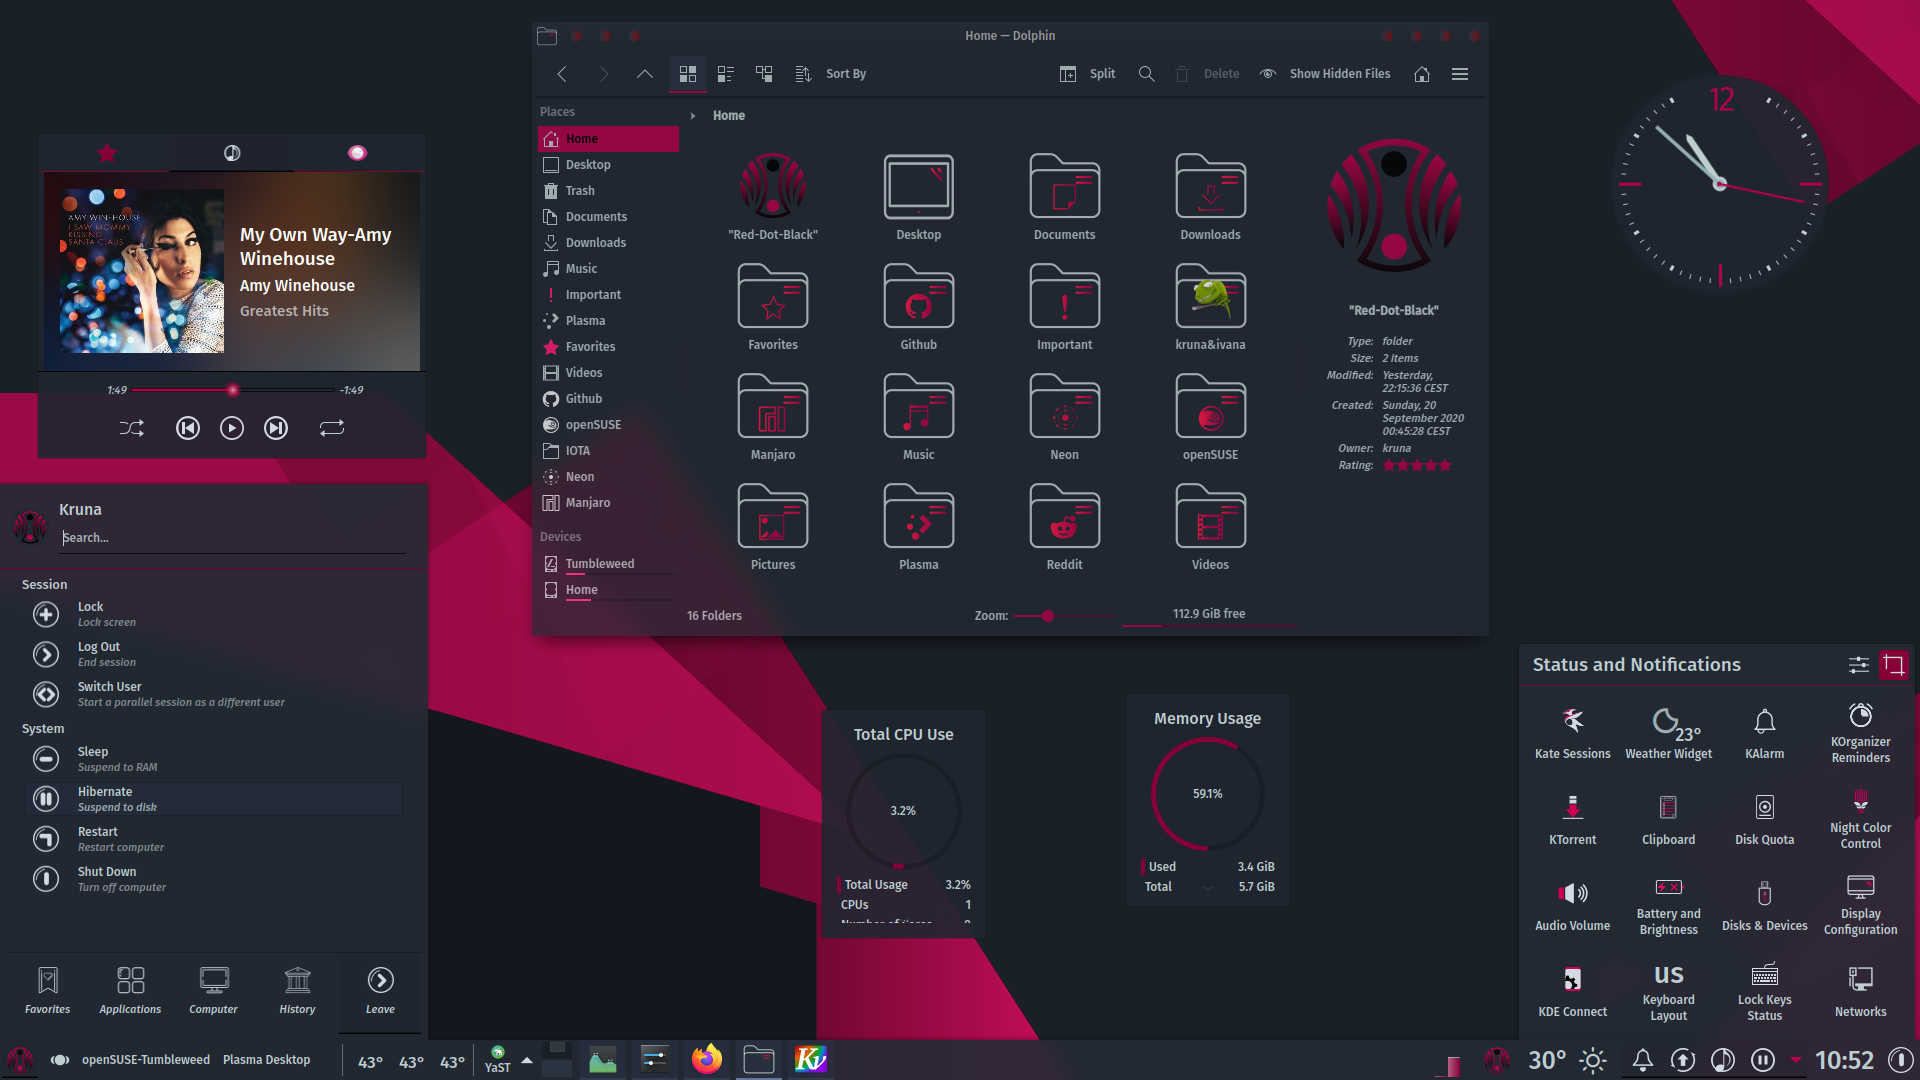Open Night Color Control
This screenshot has width=1920, height=1080.
click(1861, 819)
